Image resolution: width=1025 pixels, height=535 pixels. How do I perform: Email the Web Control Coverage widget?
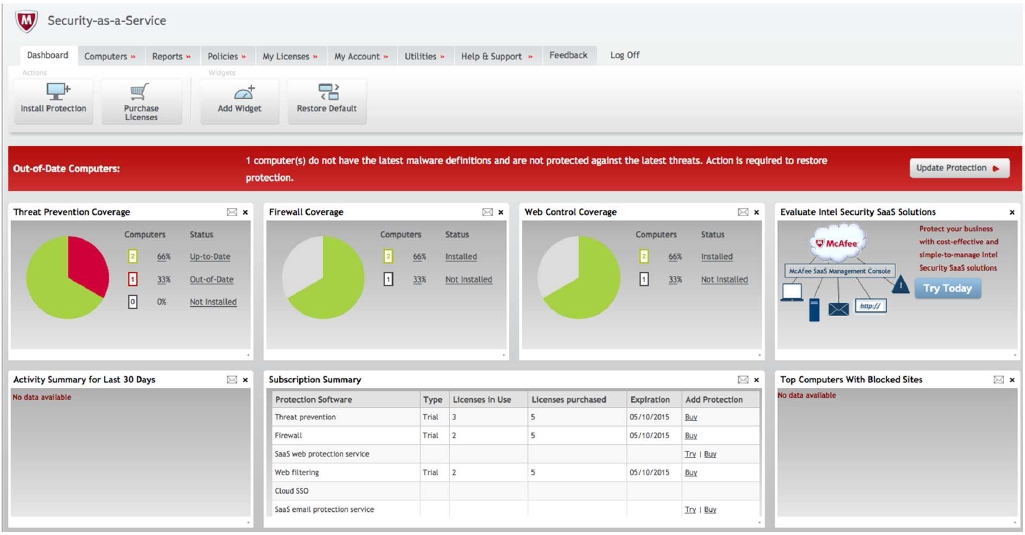743,212
